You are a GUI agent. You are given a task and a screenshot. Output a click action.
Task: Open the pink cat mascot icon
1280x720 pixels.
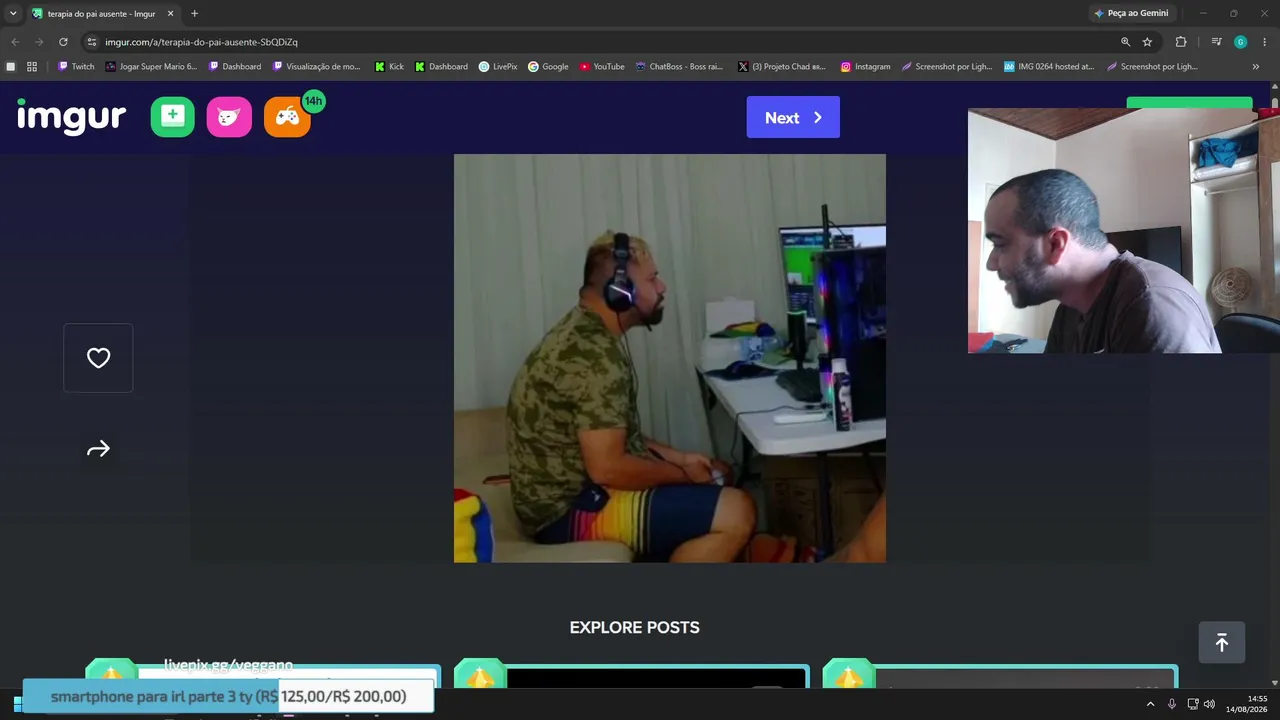tap(229, 117)
